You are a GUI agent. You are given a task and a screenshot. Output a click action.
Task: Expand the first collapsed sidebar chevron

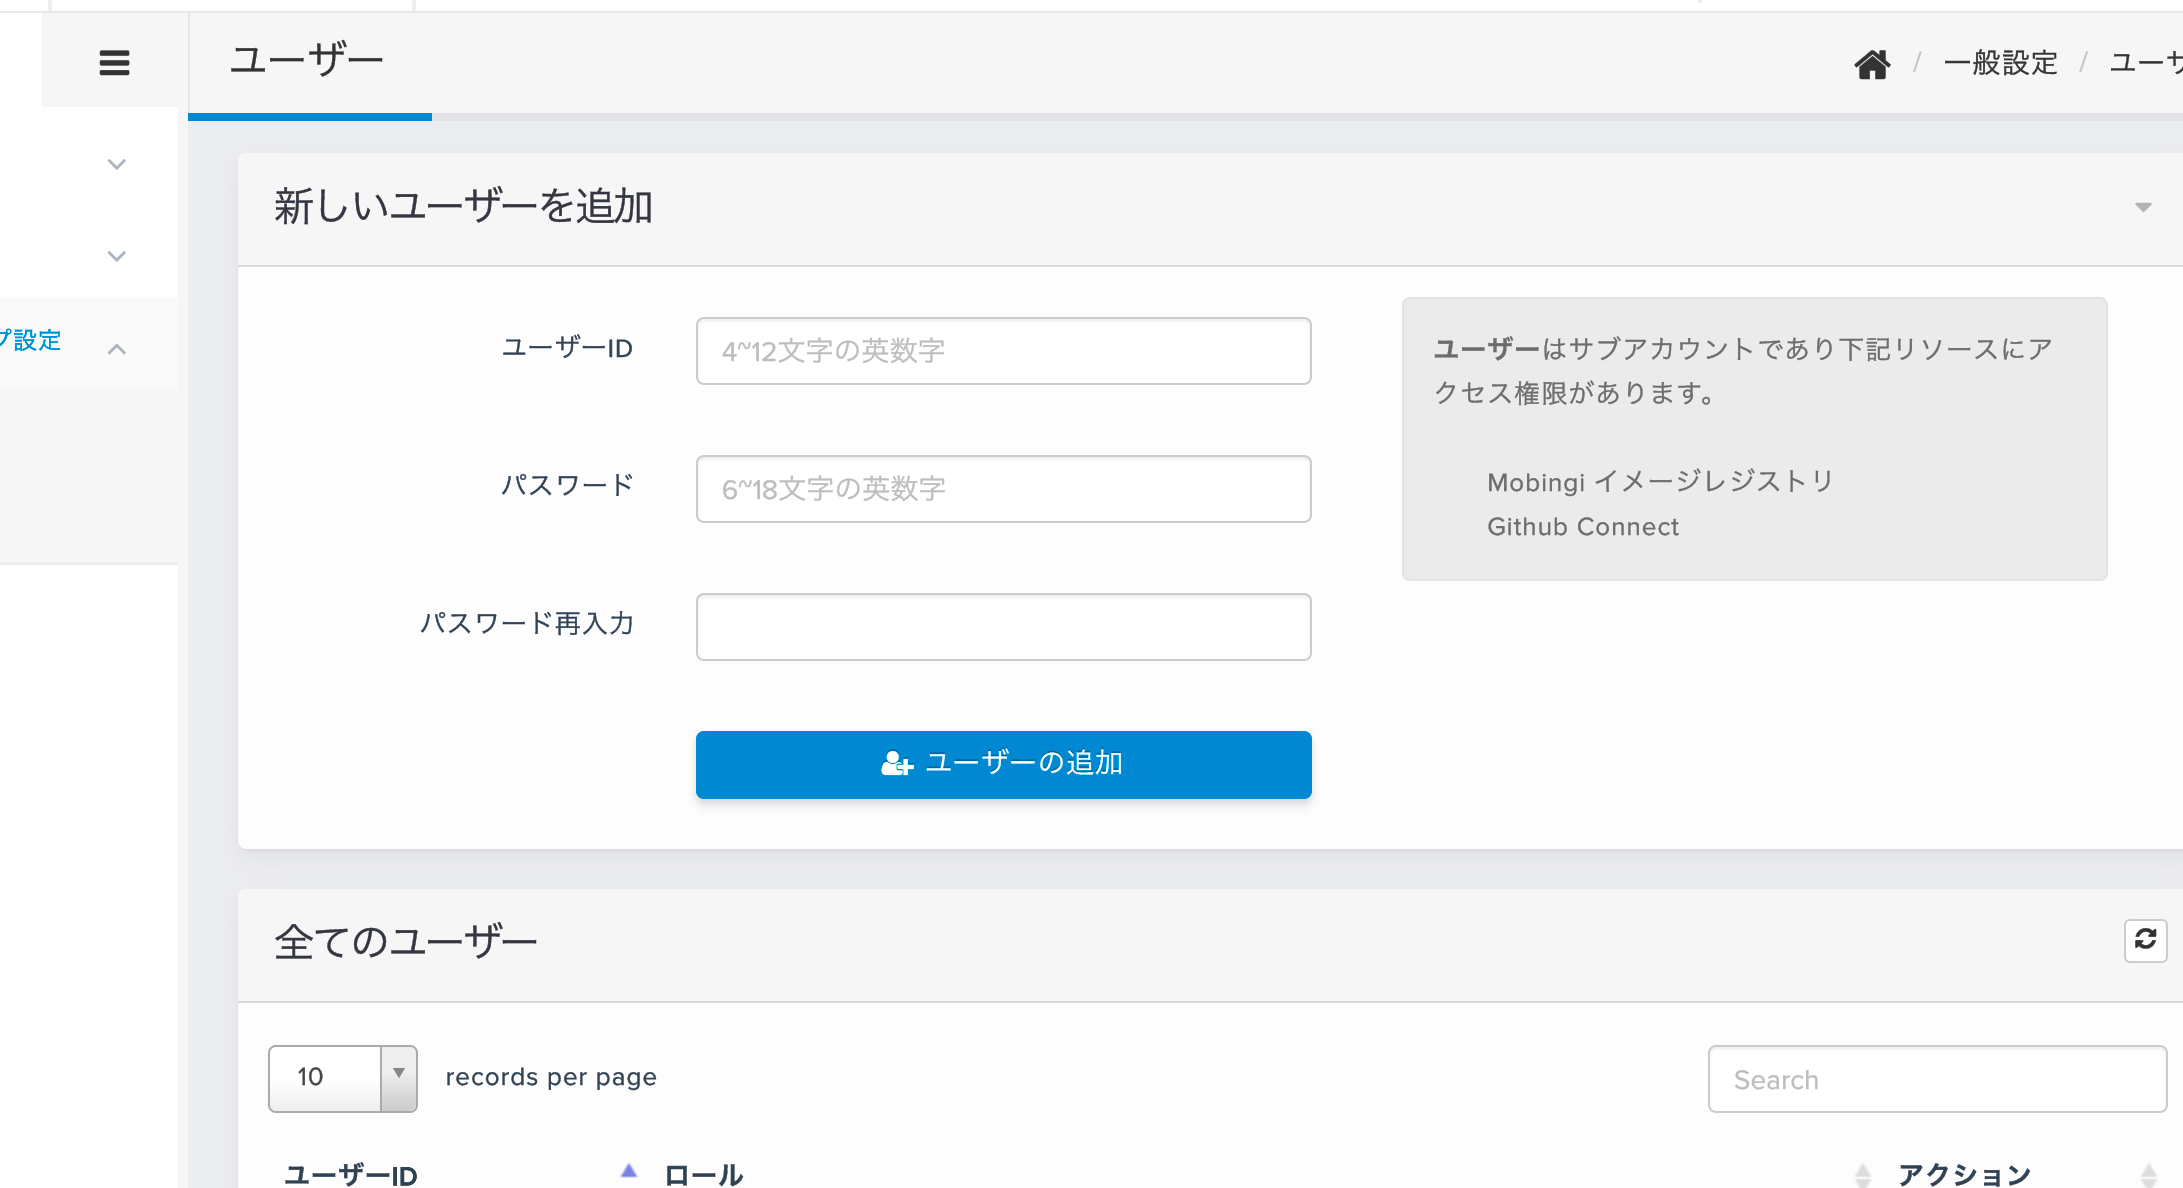117,164
